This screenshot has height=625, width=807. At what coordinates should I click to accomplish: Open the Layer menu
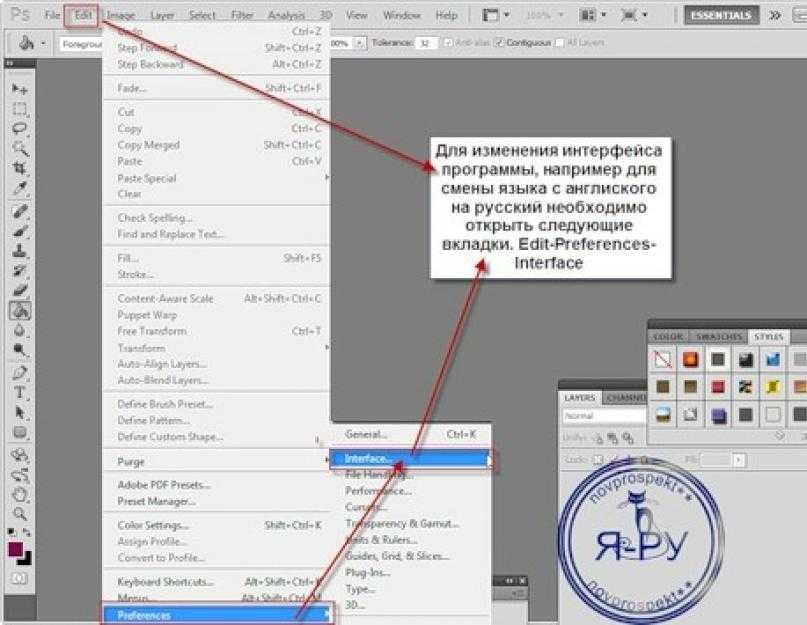(162, 15)
